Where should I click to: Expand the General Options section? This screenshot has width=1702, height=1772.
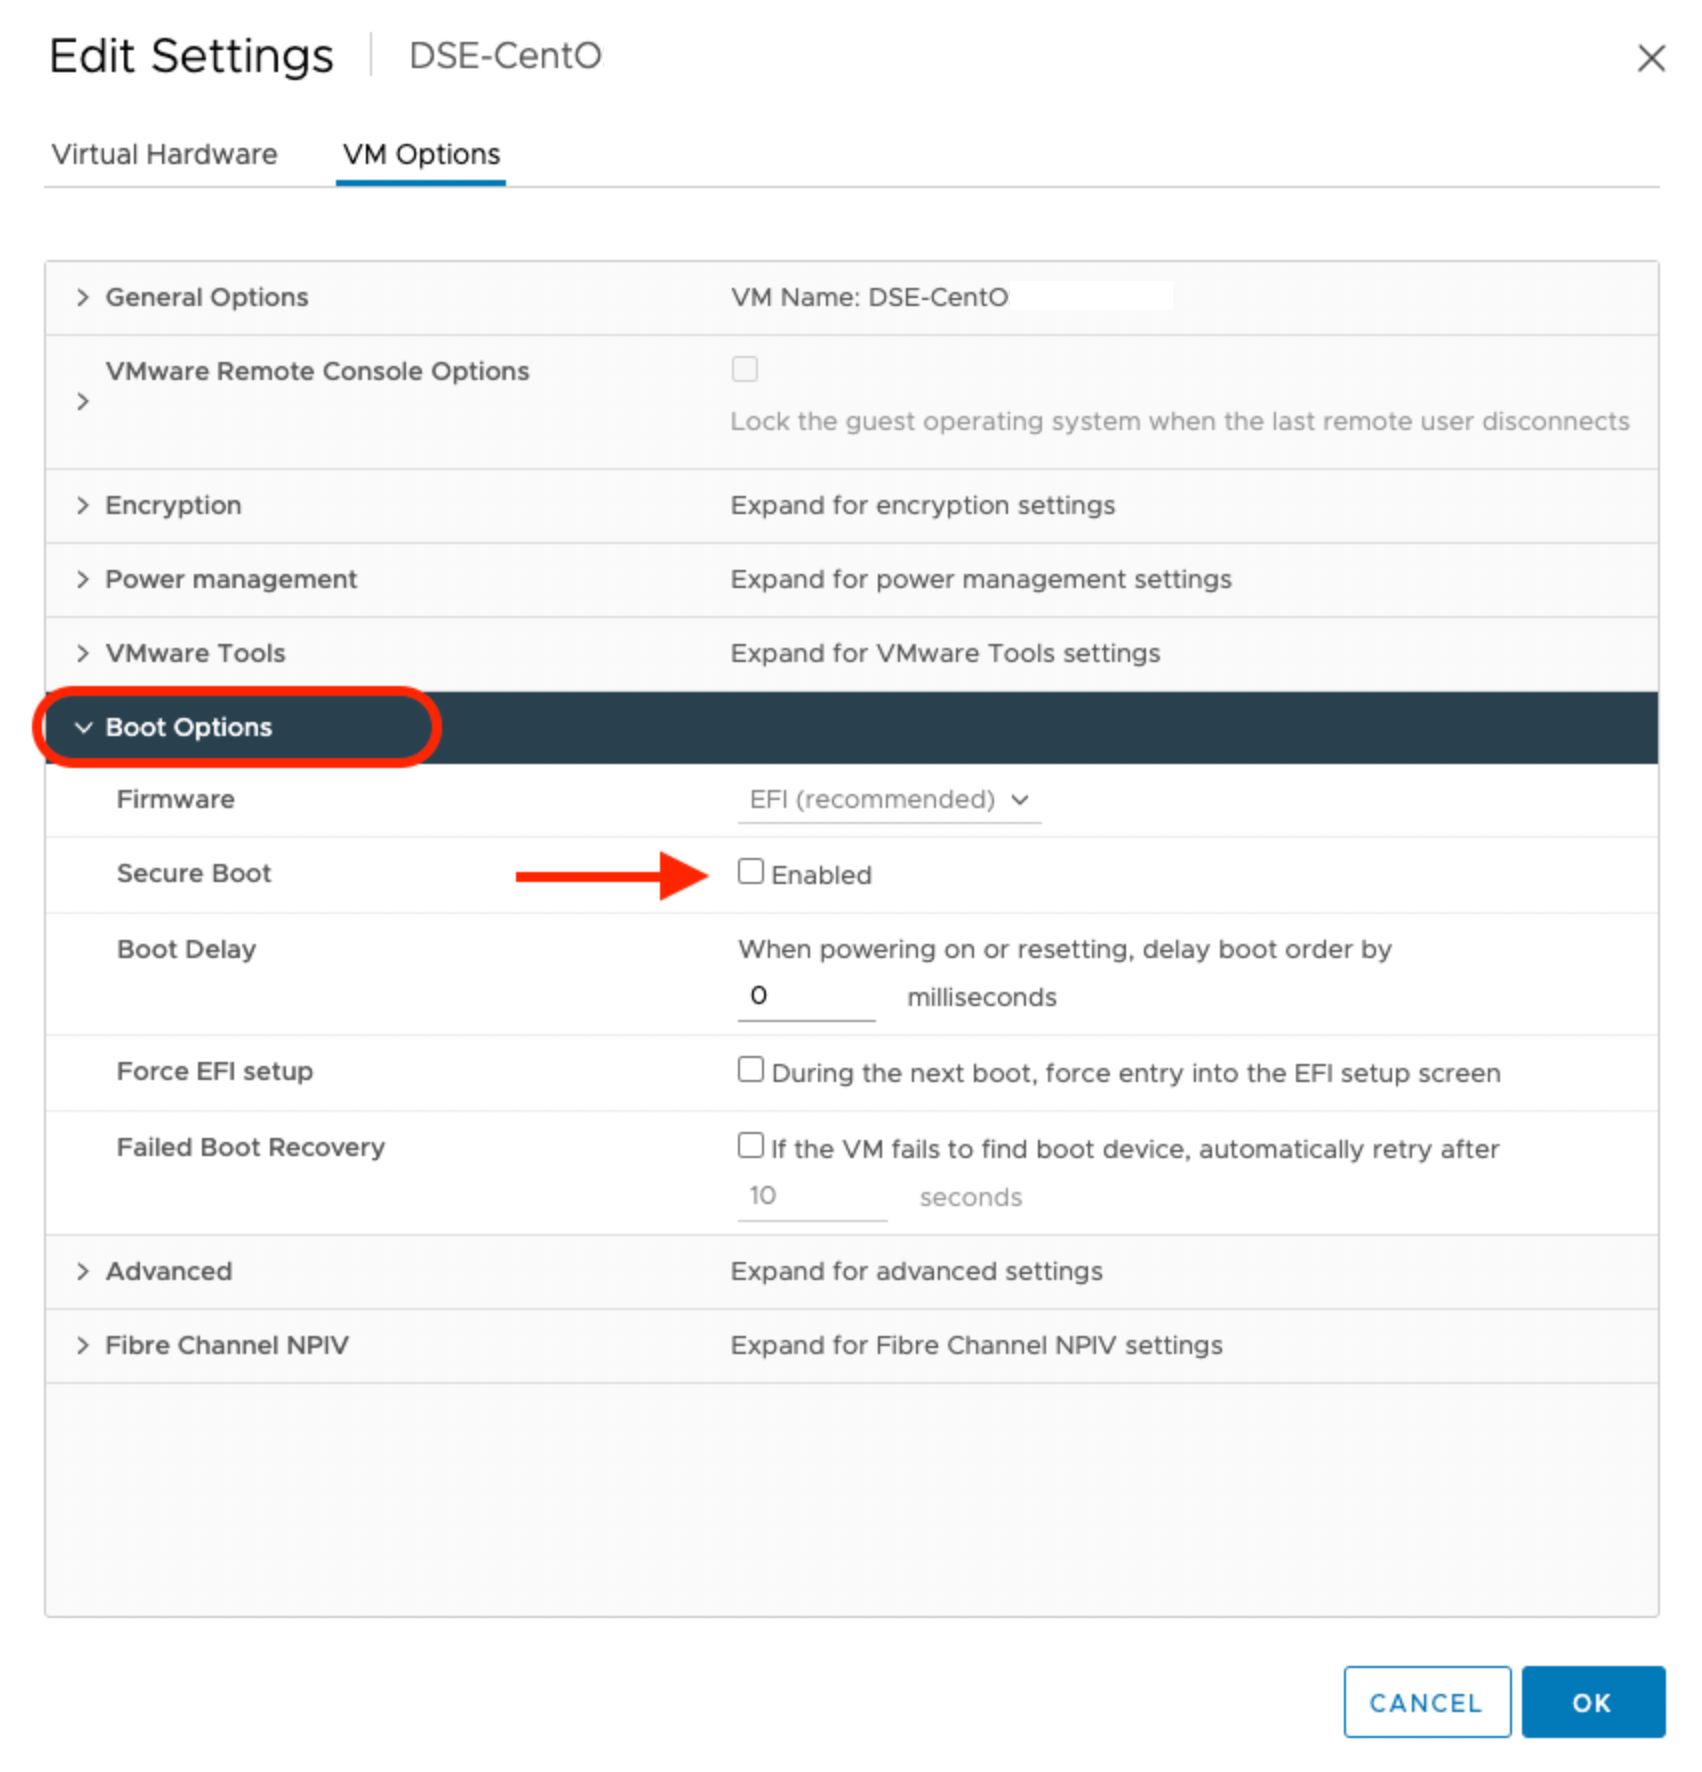(x=83, y=297)
